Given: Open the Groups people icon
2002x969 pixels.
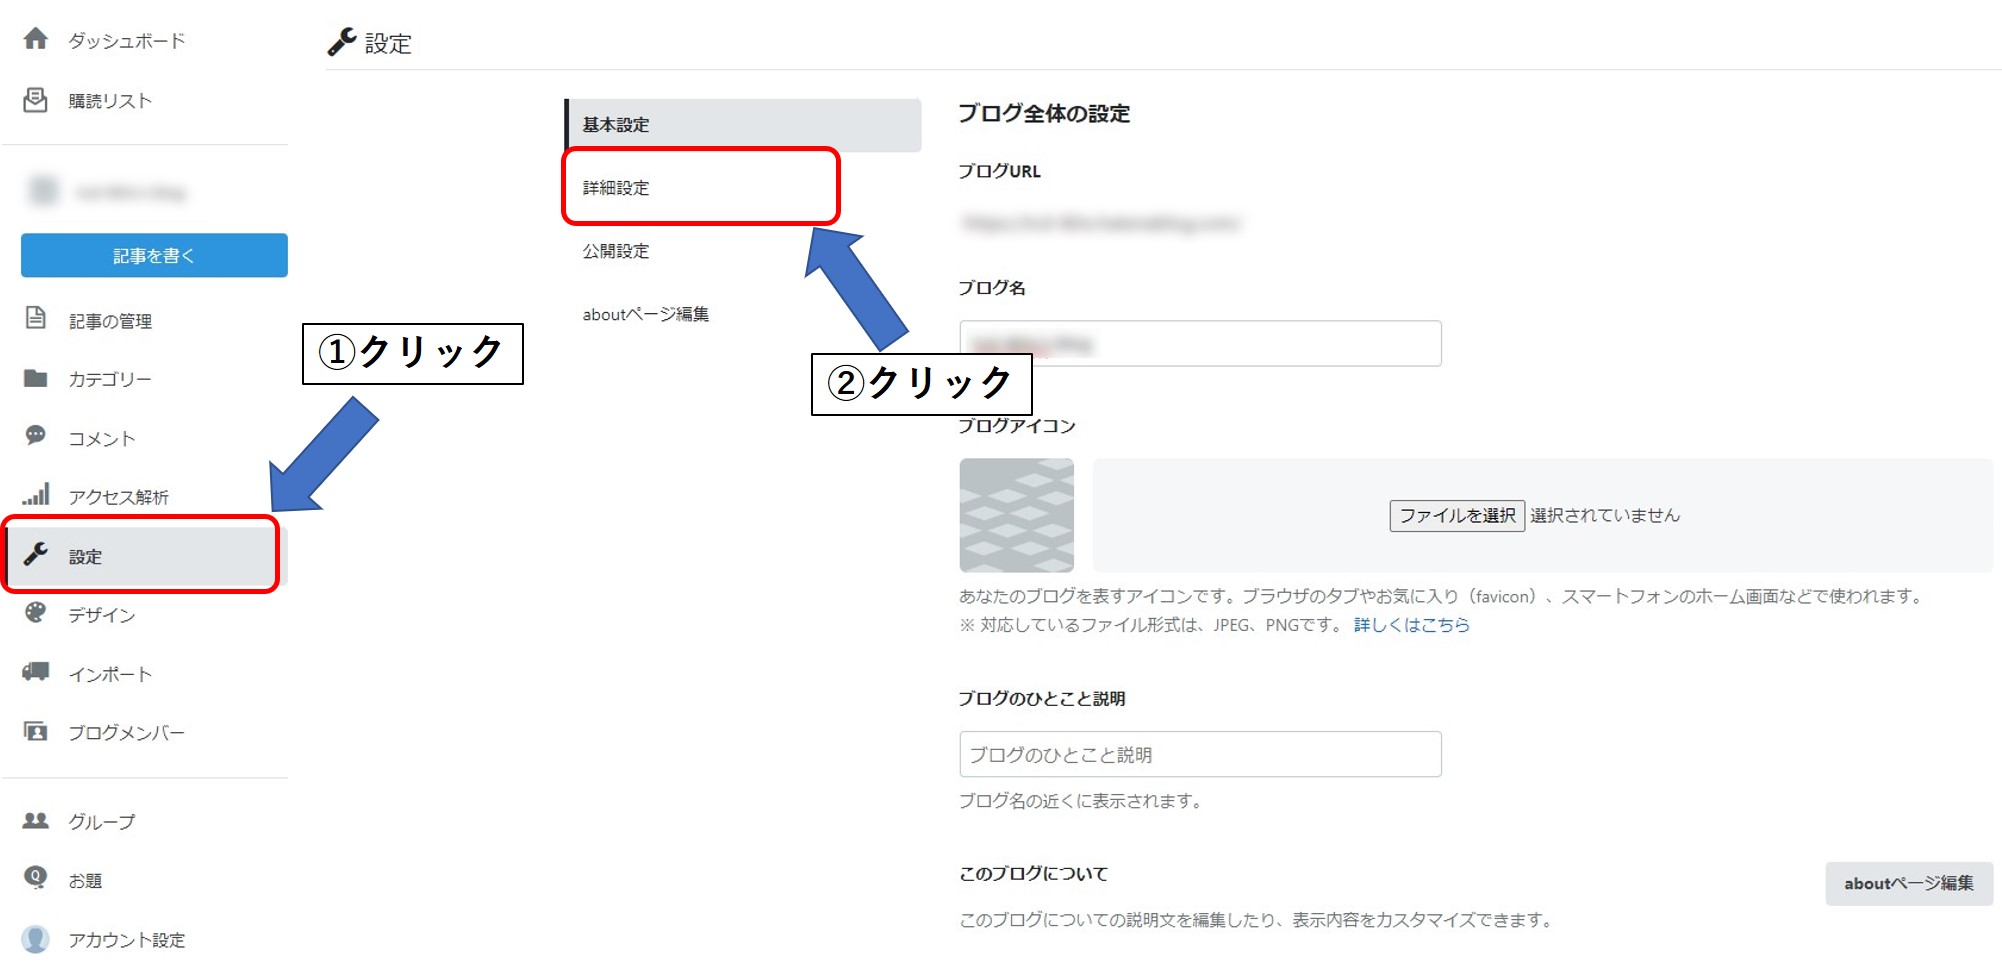Looking at the screenshot, I should tap(36, 820).
